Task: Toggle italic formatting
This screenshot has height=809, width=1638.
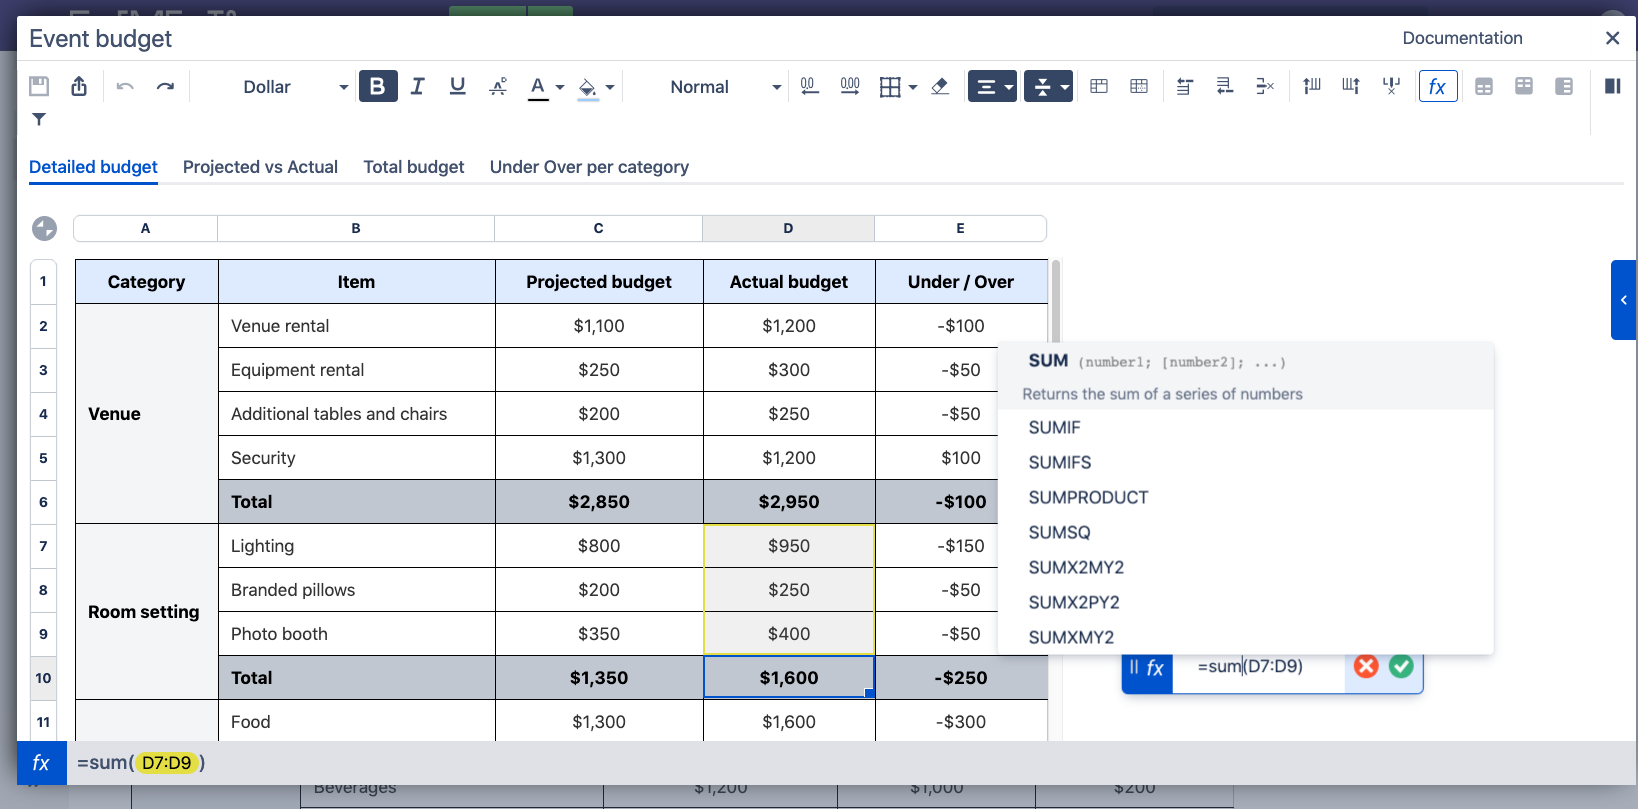Action: (x=418, y=86)
